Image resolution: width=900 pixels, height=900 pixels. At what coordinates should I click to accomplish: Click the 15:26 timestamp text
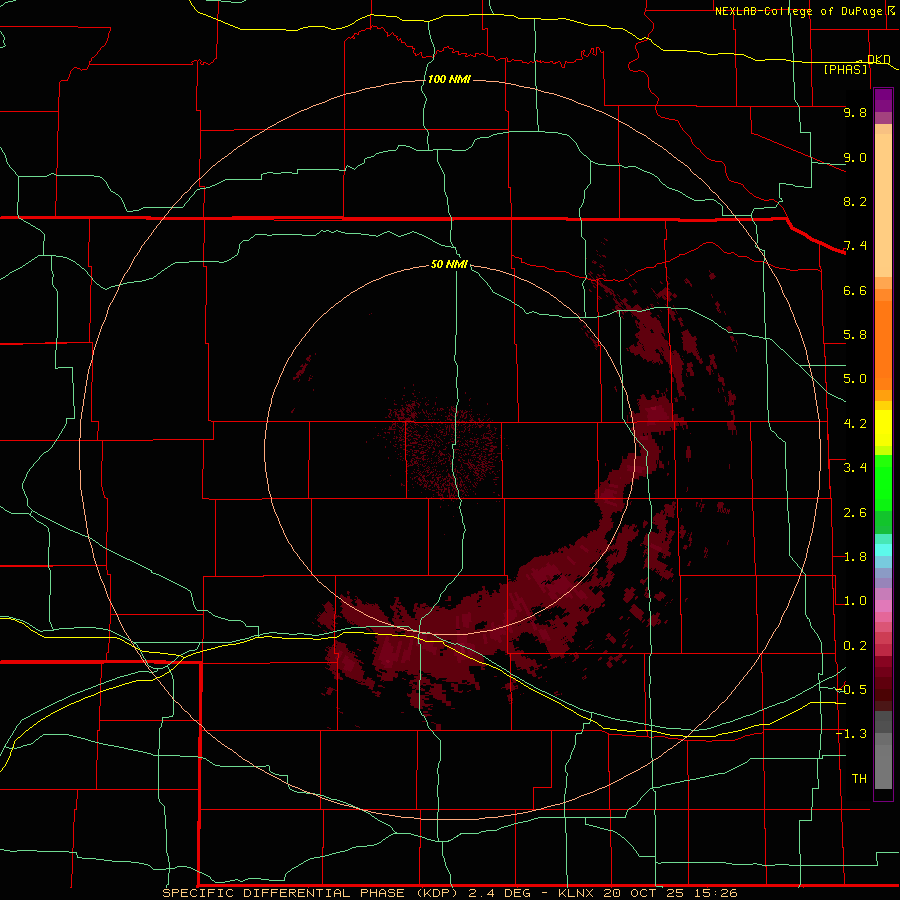[x=718, y=893]
